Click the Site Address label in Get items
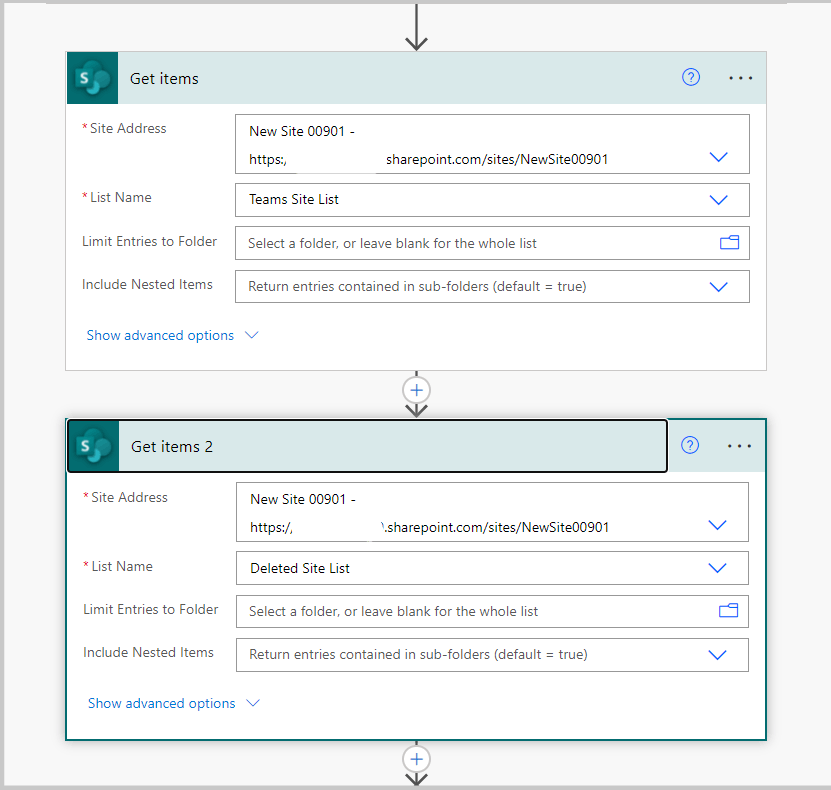 (x=128, y=128)
